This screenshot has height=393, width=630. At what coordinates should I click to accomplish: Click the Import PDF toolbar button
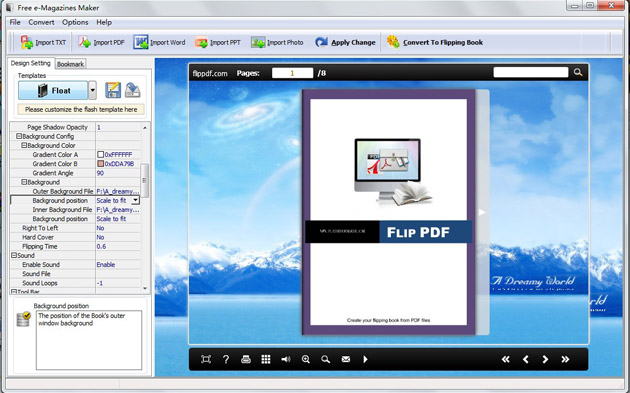[101, 42]
